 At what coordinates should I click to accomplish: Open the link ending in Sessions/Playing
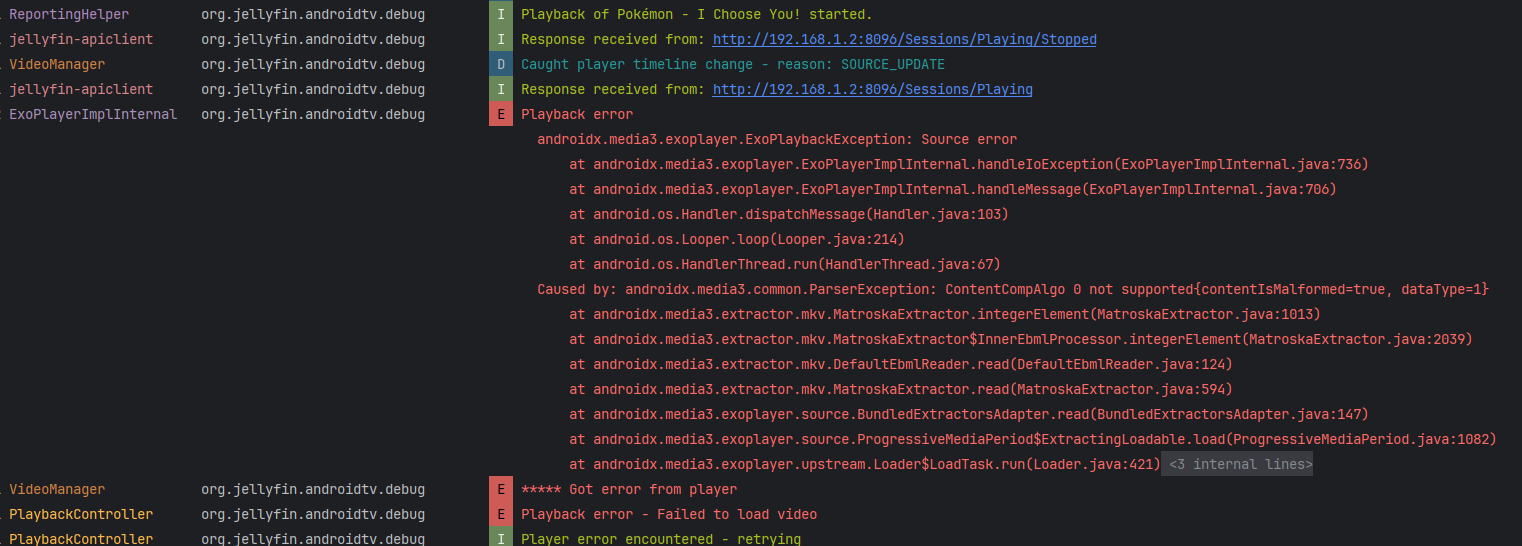point(872,90)
